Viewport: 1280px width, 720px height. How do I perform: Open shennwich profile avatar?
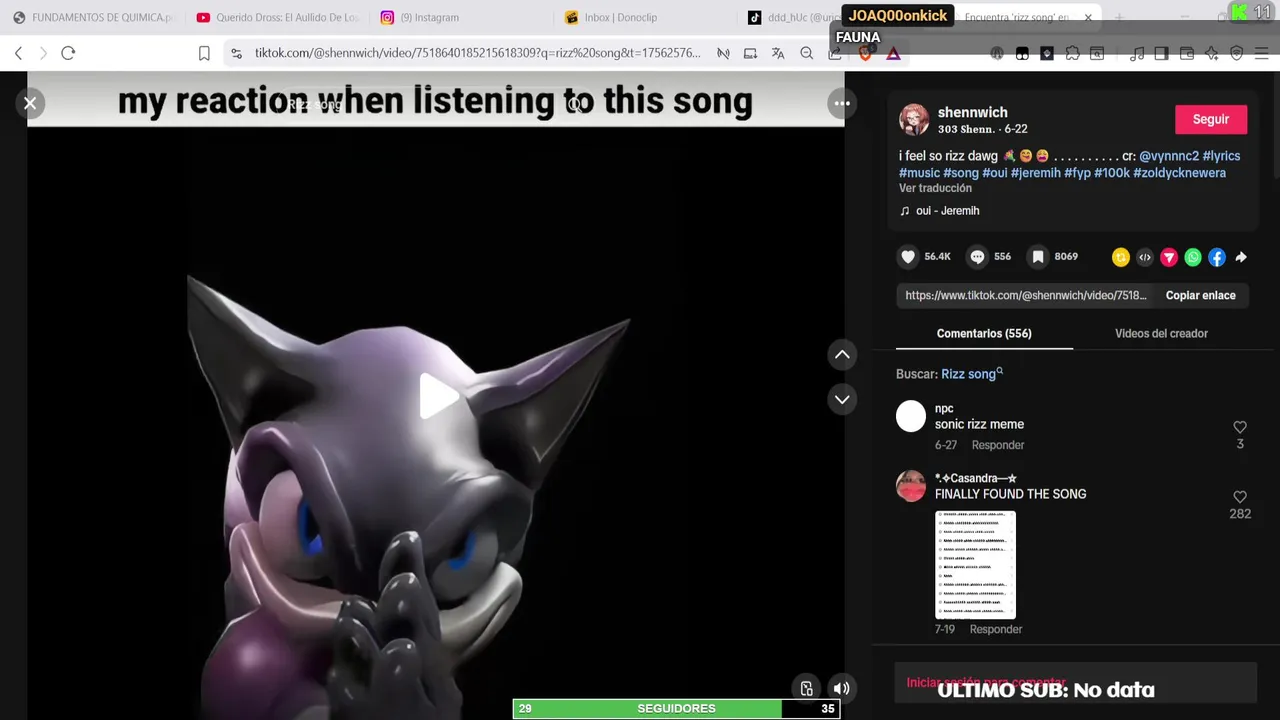pyautogui.click(x=914, y=119)
